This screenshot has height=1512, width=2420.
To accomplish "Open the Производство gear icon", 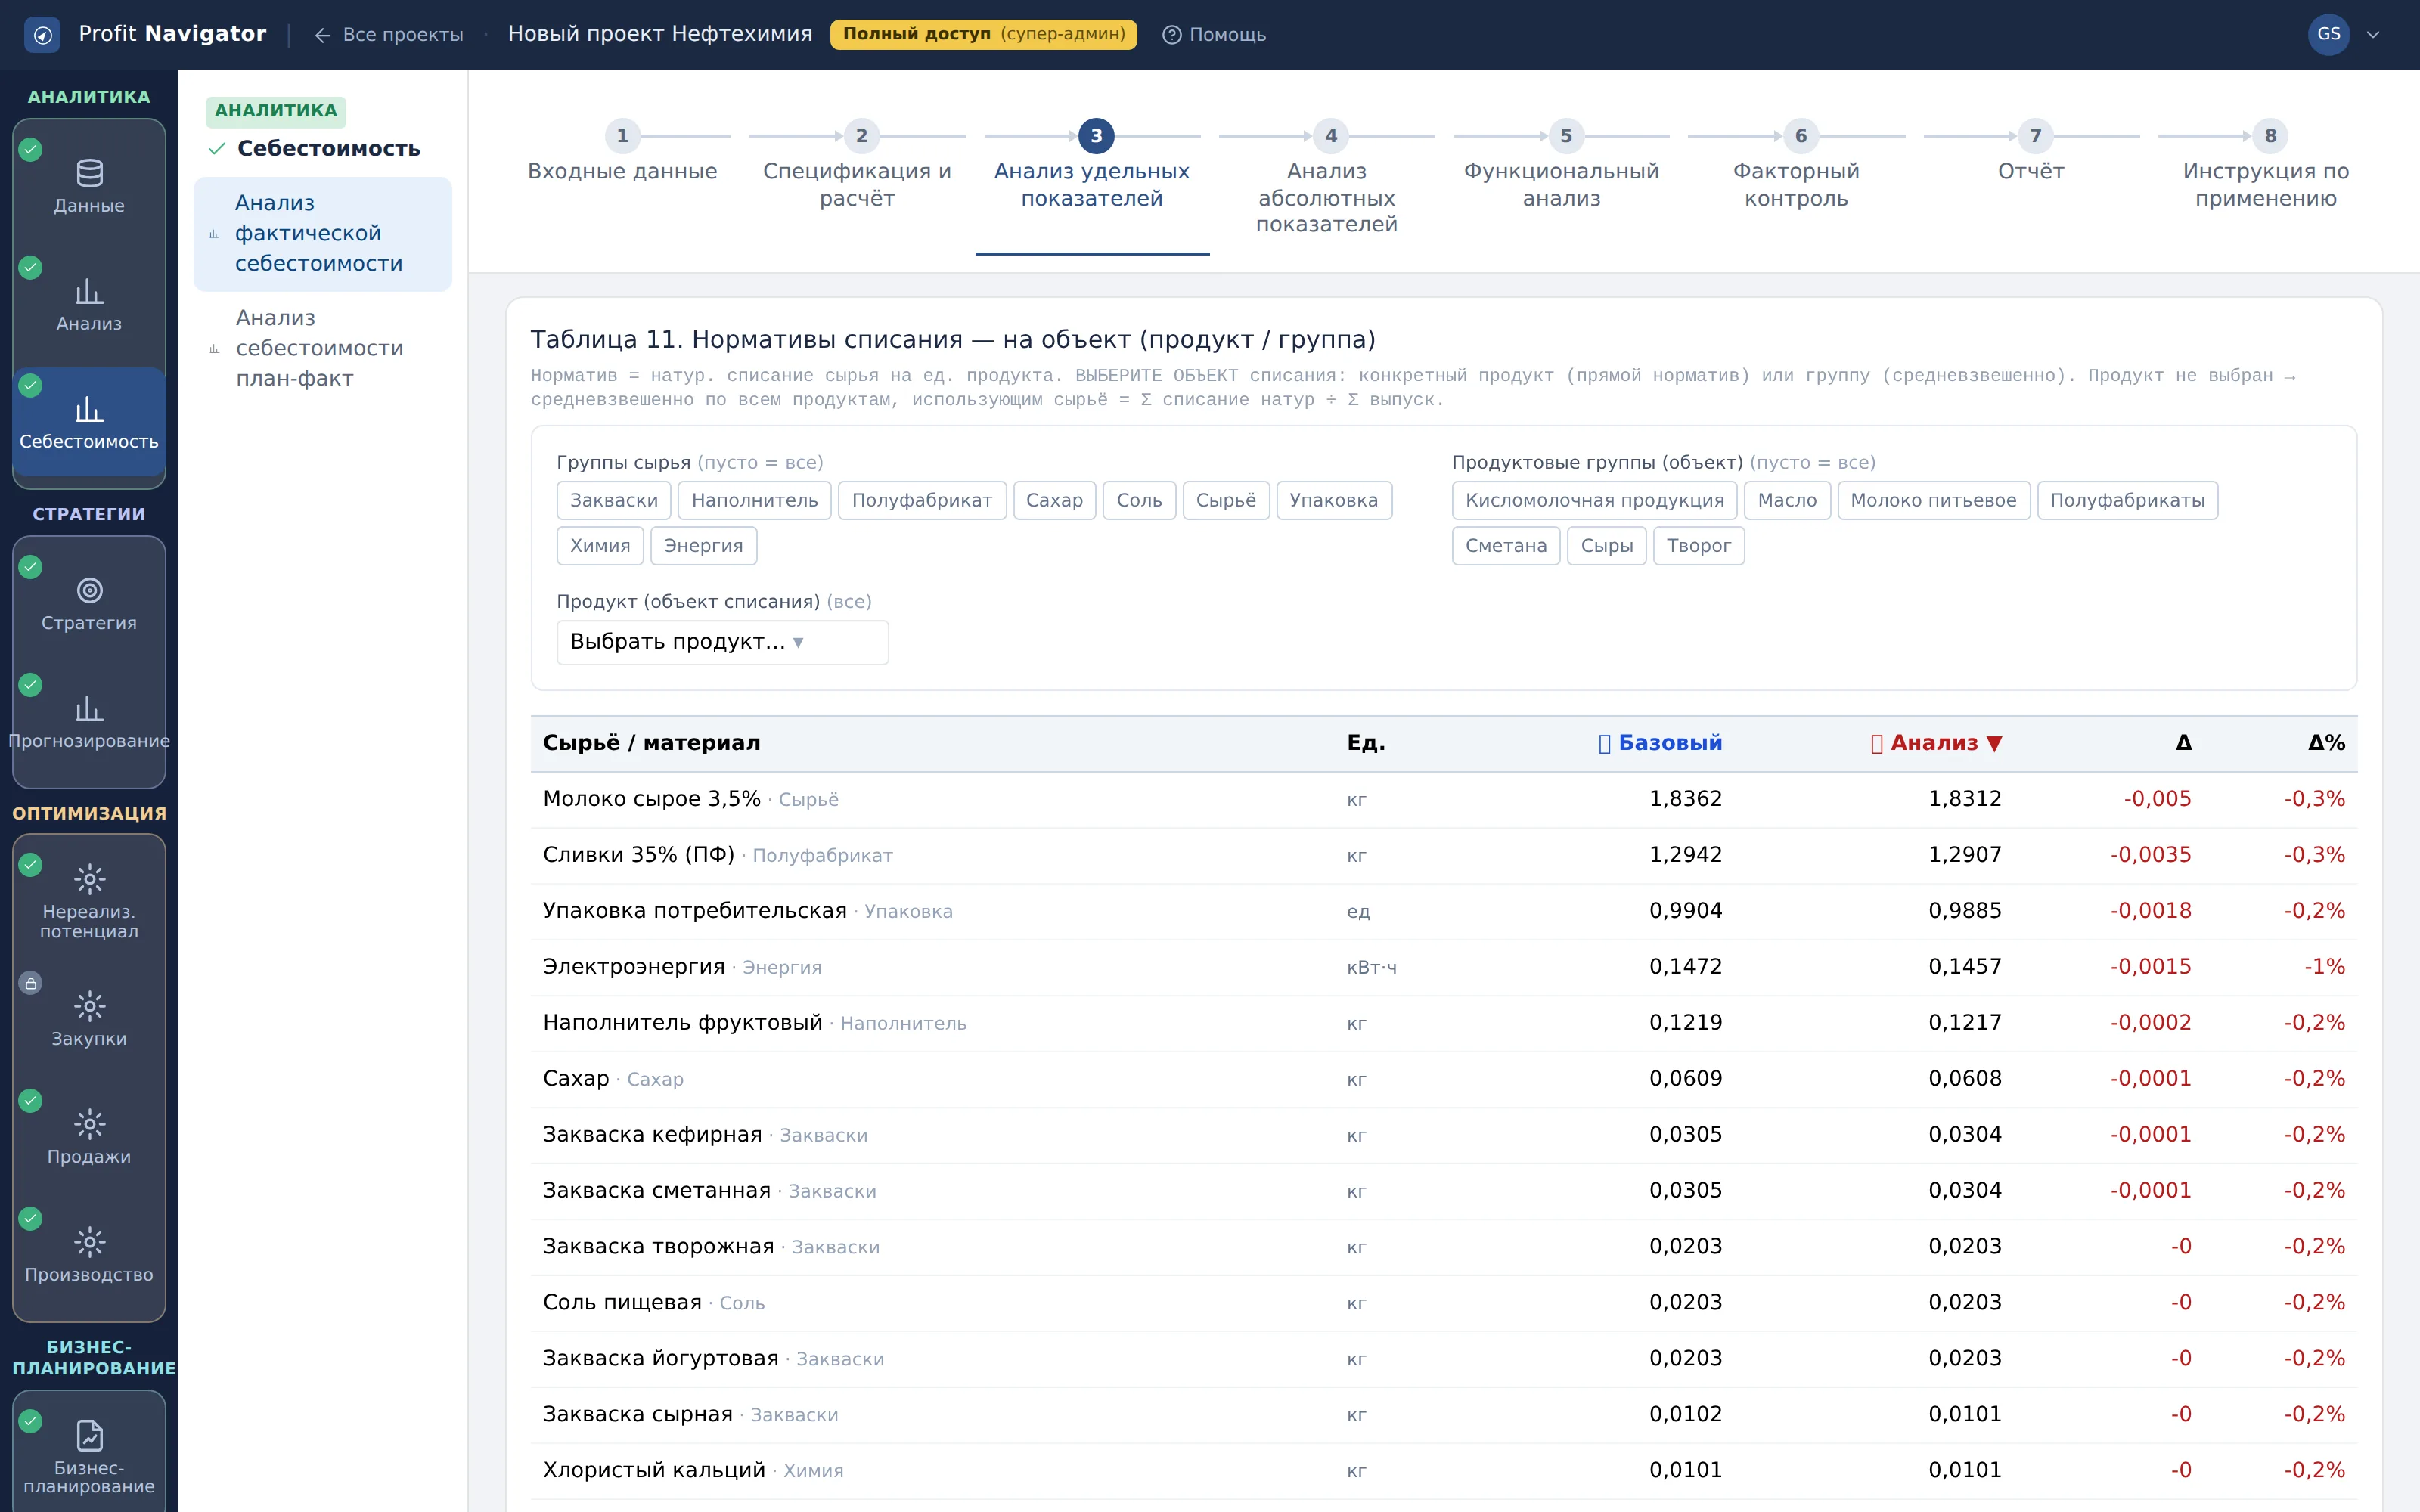I will pos(89,1242).
